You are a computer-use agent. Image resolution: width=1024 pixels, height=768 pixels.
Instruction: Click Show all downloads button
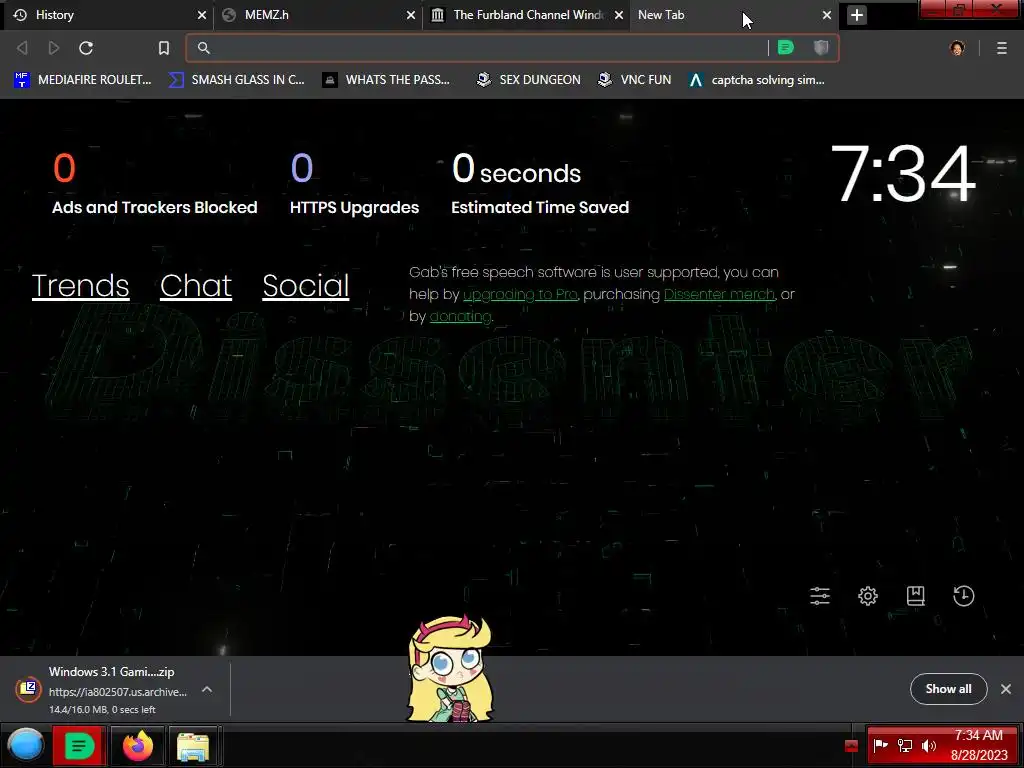948,689
